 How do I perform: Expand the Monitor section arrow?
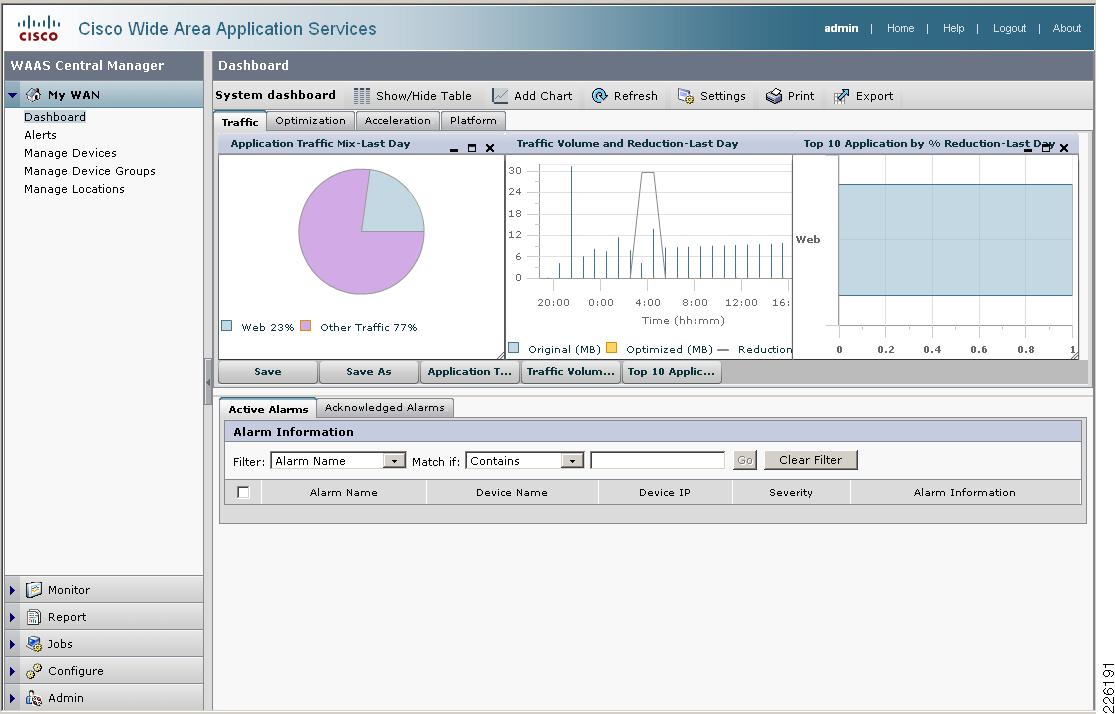click(x=12, y=590)
